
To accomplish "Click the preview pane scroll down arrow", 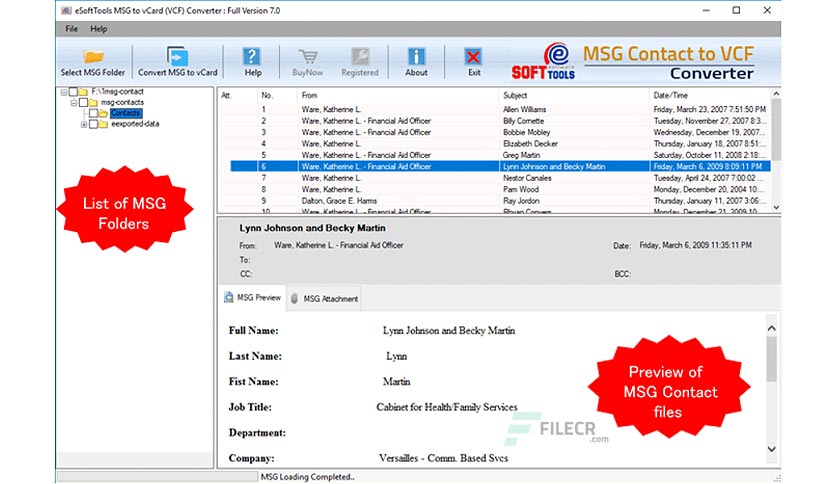I will pyautogui.click(x=771, y=449).
